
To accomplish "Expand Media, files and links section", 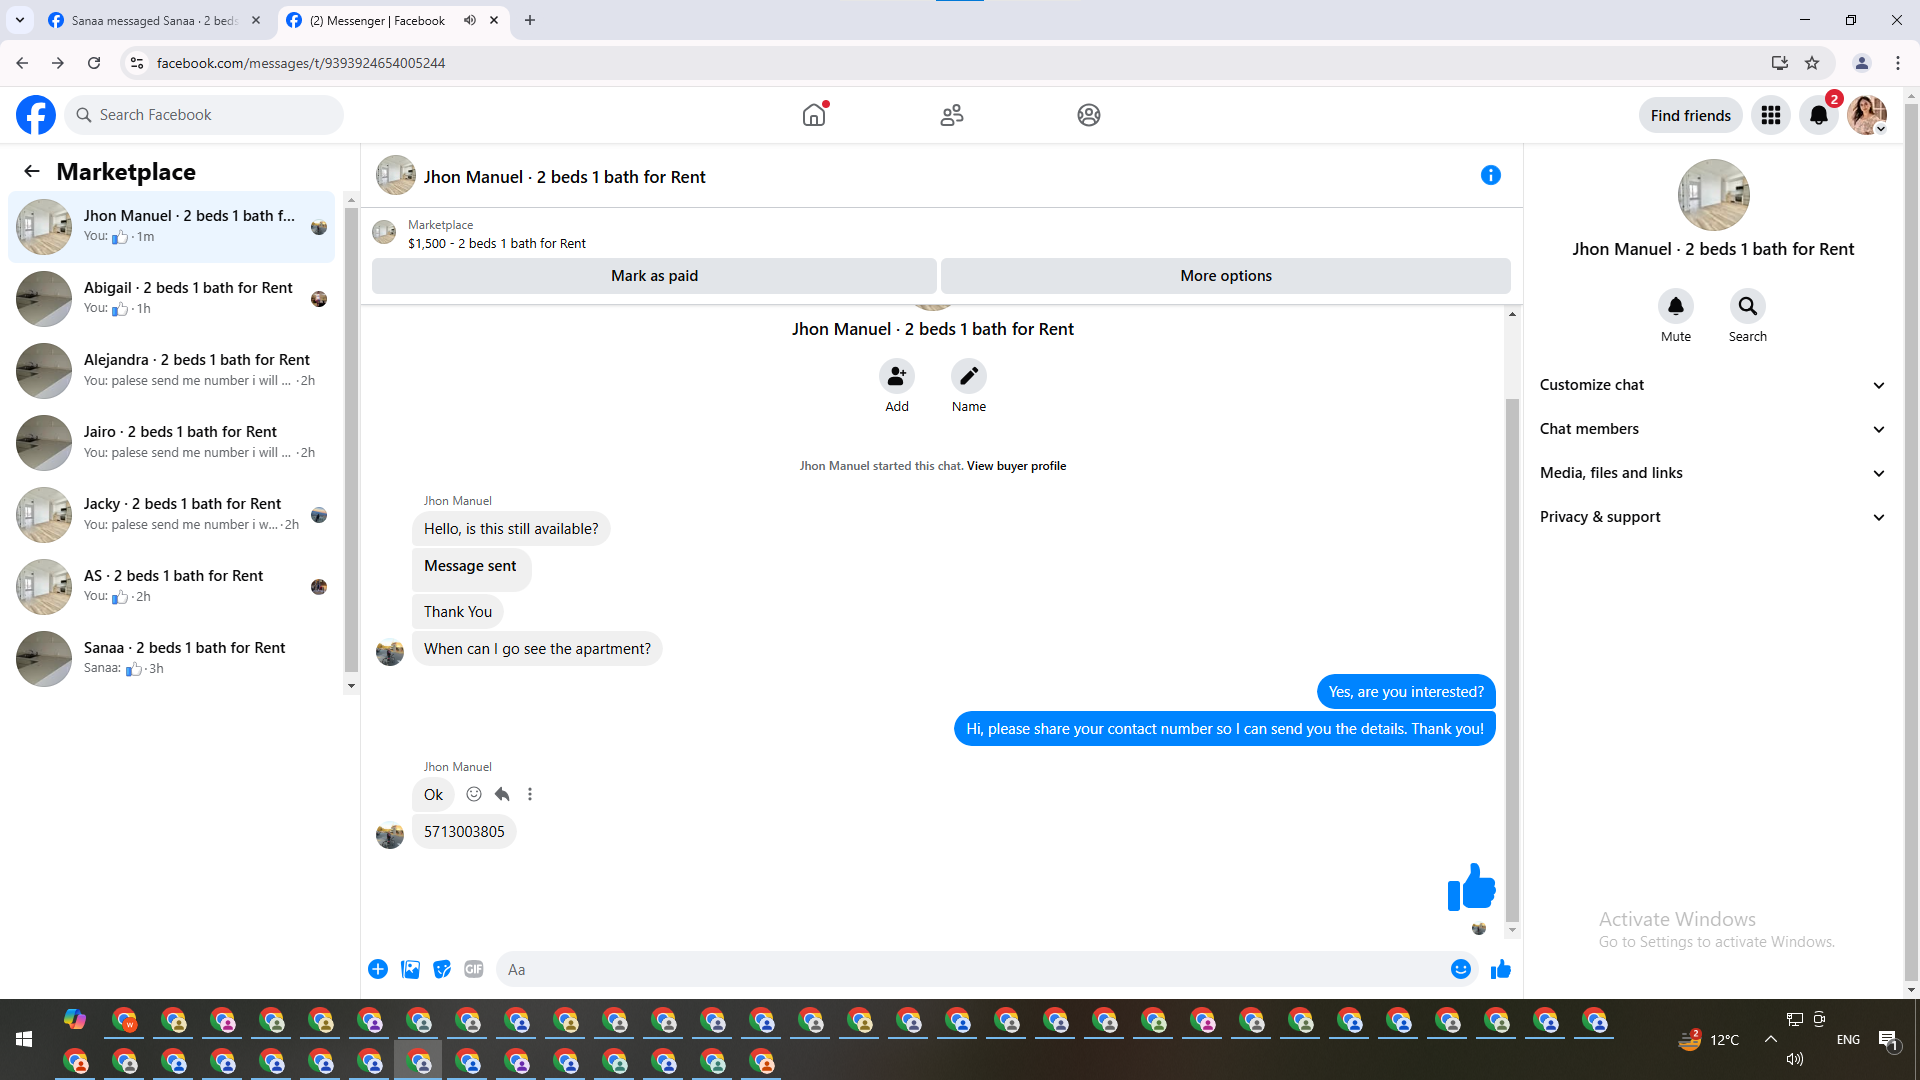I will 1713,473.
